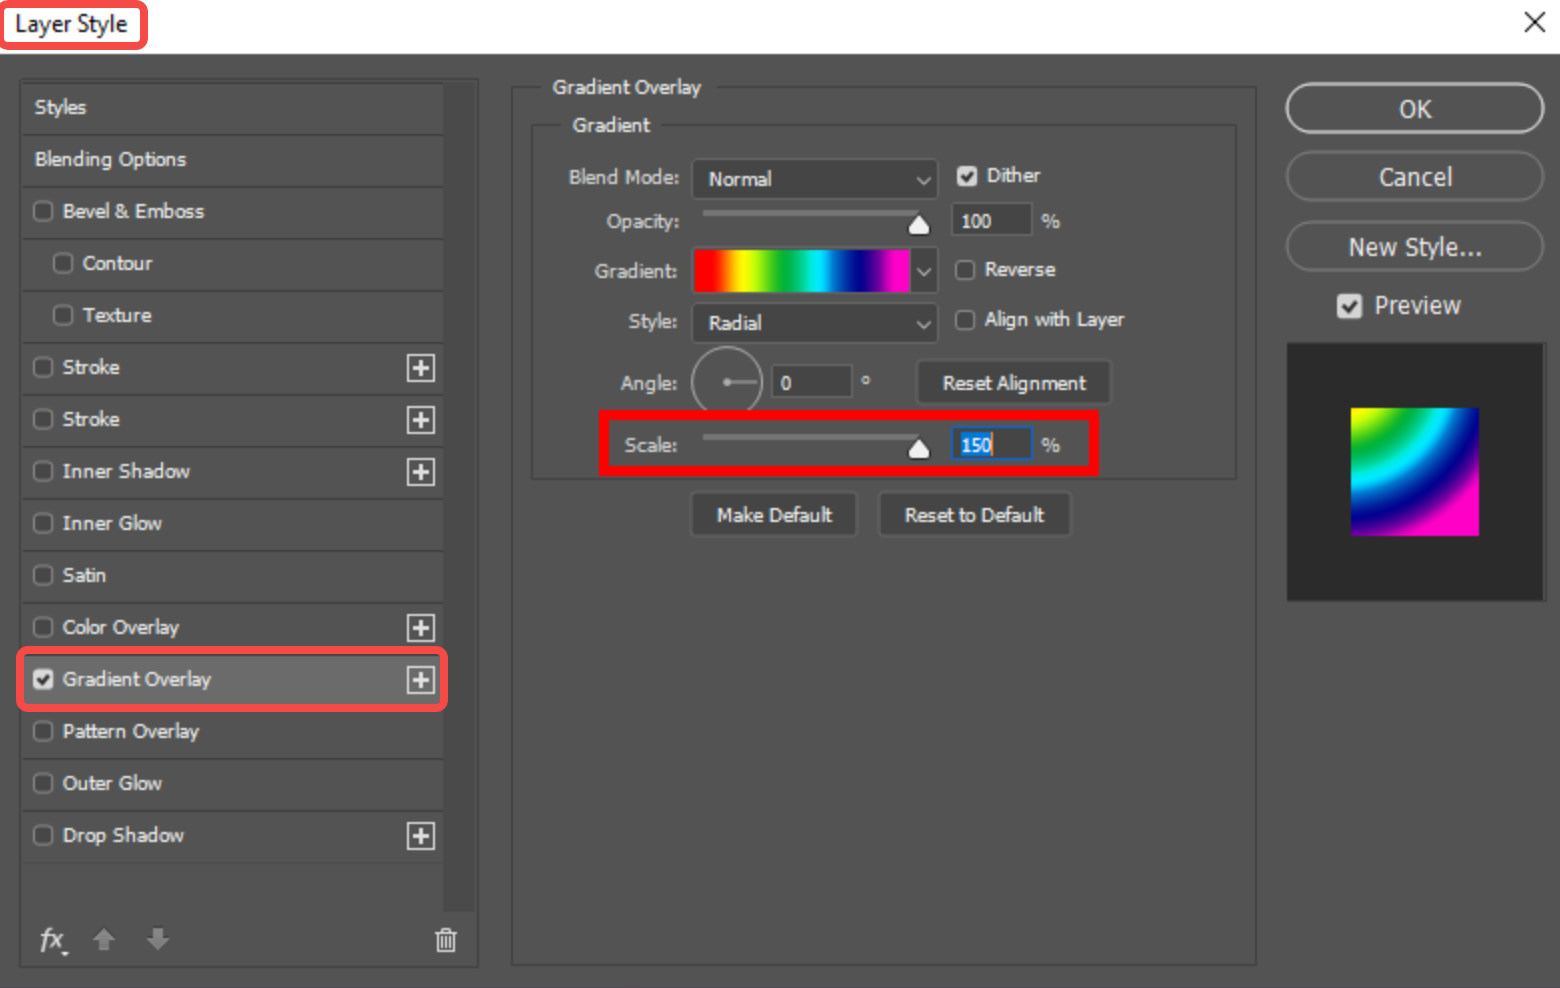Click inside the Scale percentage field
Image resolution: width=1560 pixels, height=988 pixels.
pyautogui.click(x=991, y=444)
